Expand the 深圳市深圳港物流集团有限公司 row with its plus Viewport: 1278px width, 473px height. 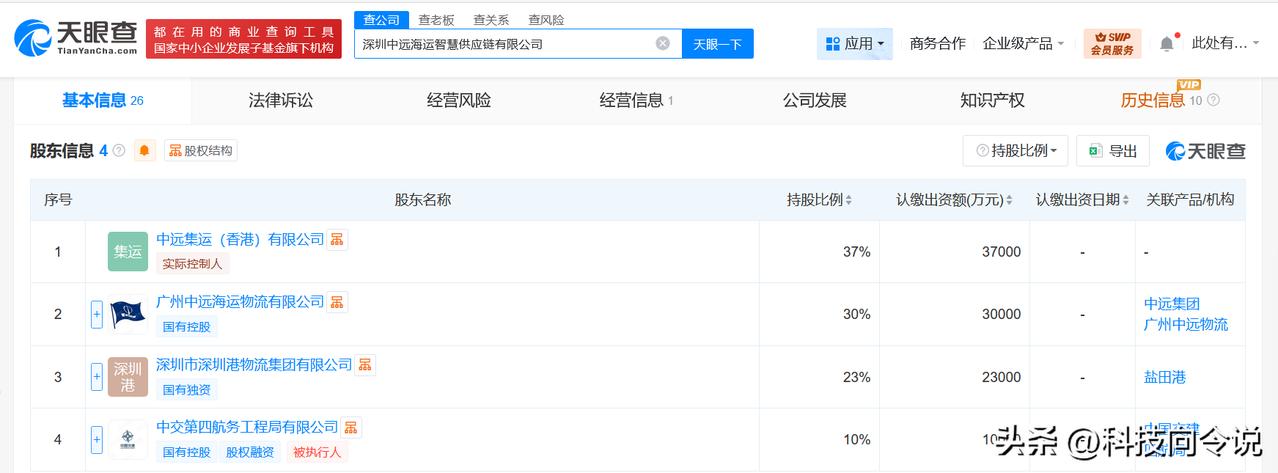click(x=97, y=377)
